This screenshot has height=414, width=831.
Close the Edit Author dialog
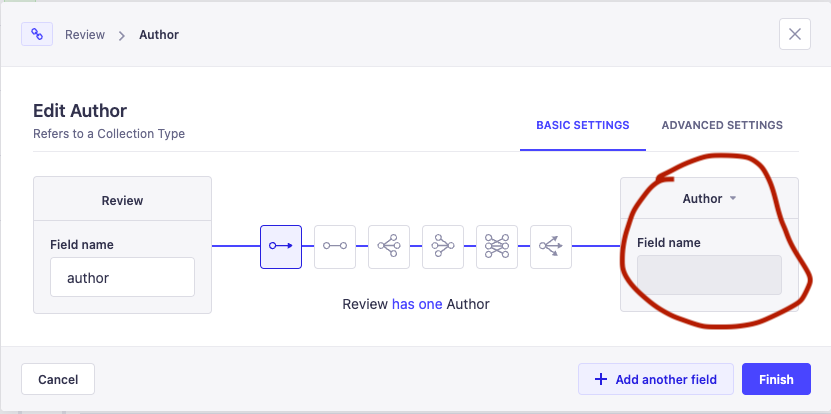tap(794, 34)
